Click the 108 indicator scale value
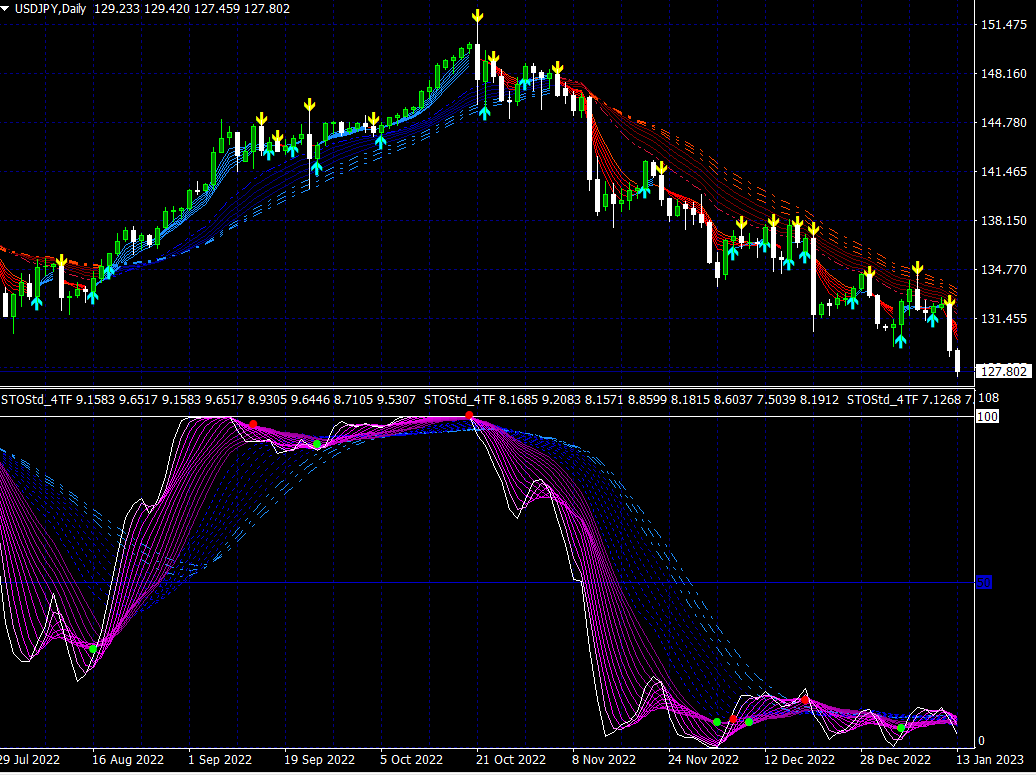The height and width of the screenshot is (776, 1036). [988, 398]
